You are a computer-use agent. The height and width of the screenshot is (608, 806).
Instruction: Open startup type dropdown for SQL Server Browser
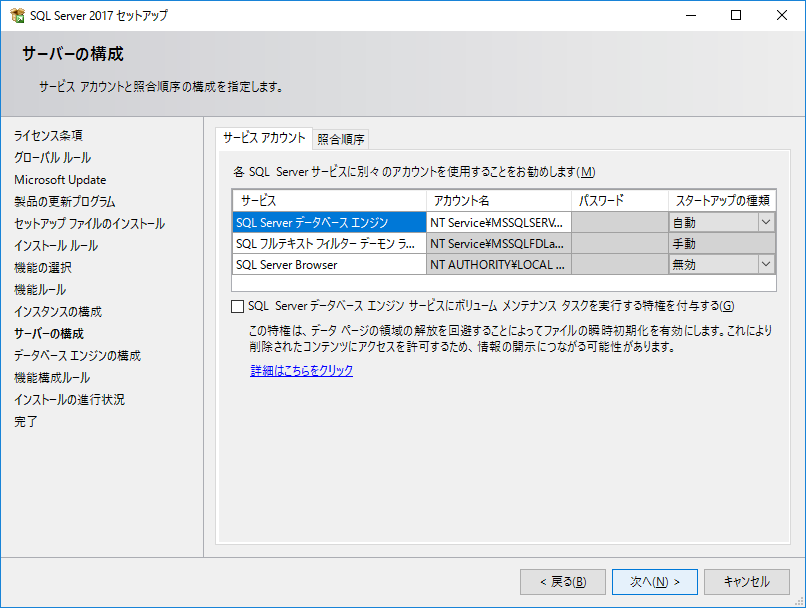pos(766,265)
